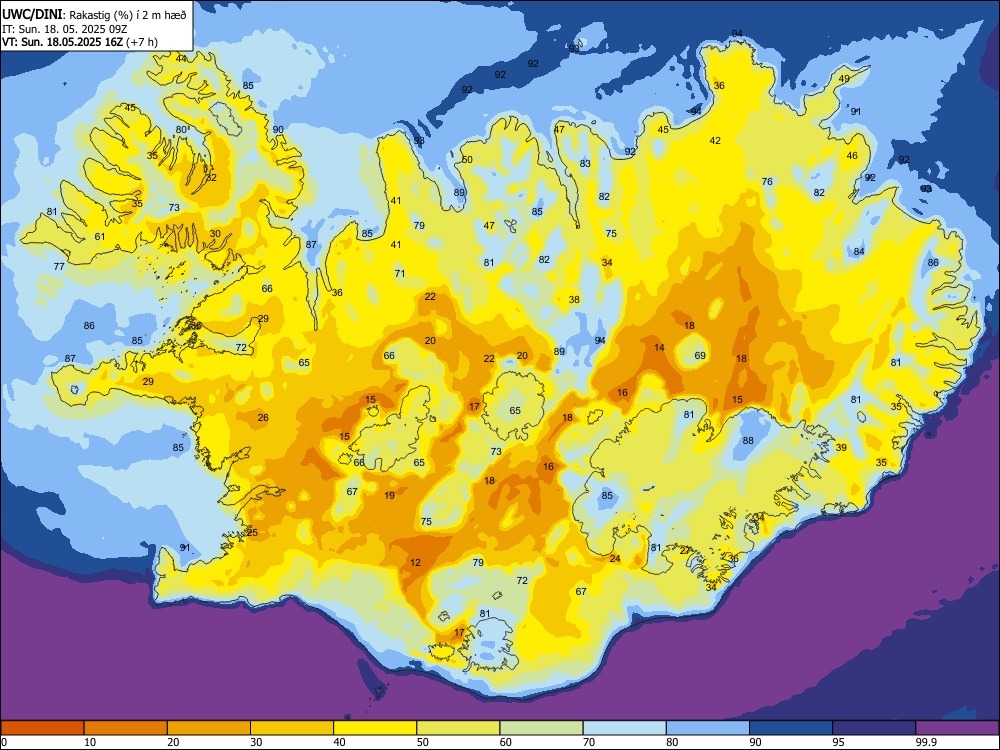Choose the 30–40 golden legend swatch
1000x750 pixels.
(x=292, y=728)
